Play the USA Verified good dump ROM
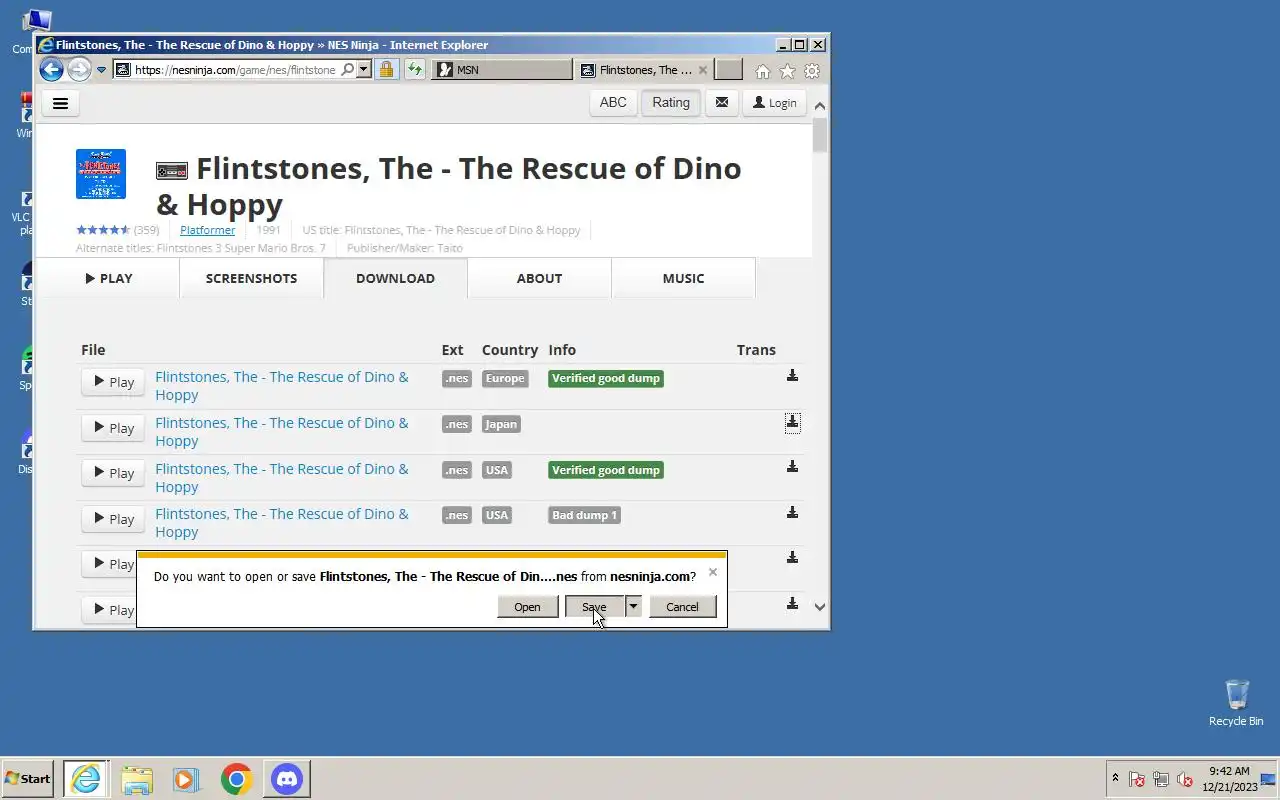 tap(113, 473)
